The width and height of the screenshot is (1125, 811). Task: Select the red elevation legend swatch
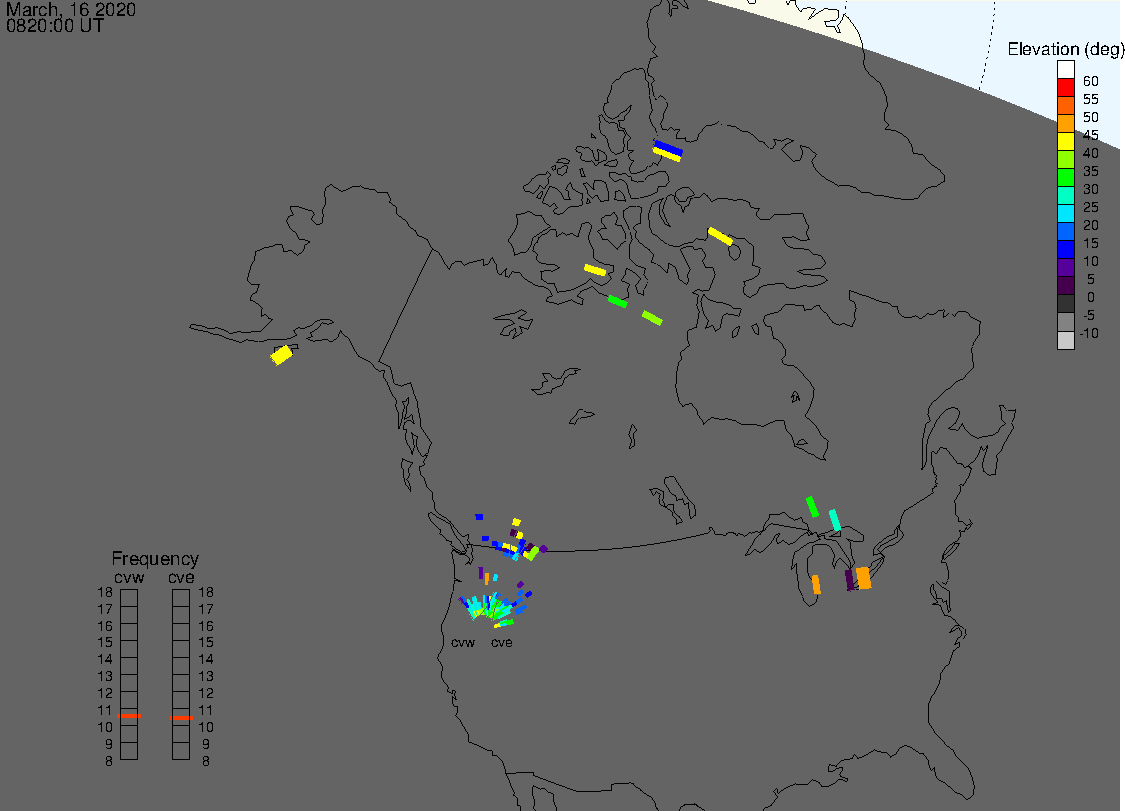click(x=1065, y=88)
